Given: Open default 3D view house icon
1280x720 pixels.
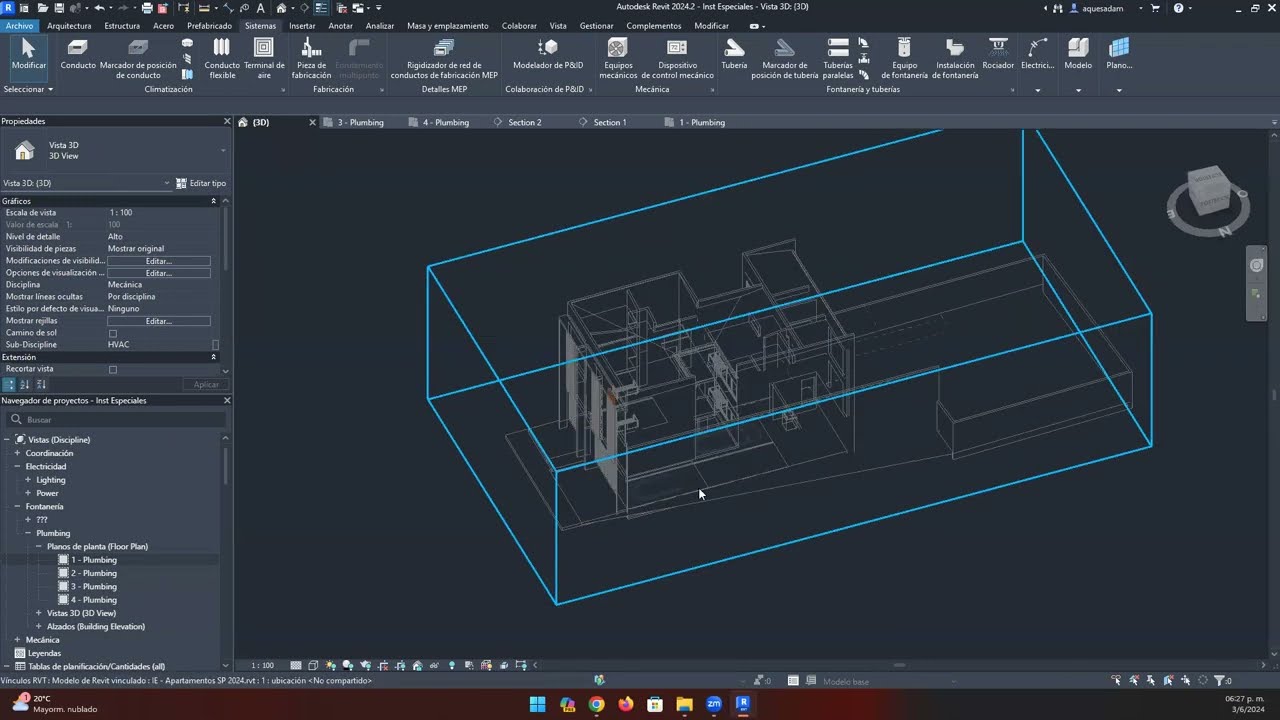Looking at the screenshot, I should coord(282,8).
